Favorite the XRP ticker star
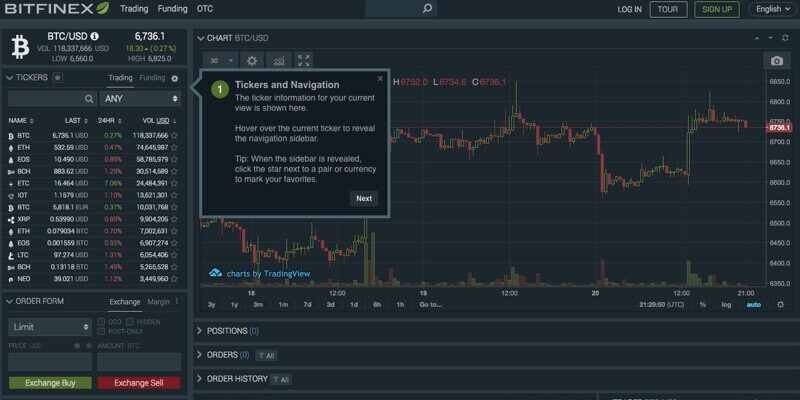Screen dimensions: 800x400 (x=174, y=219)
